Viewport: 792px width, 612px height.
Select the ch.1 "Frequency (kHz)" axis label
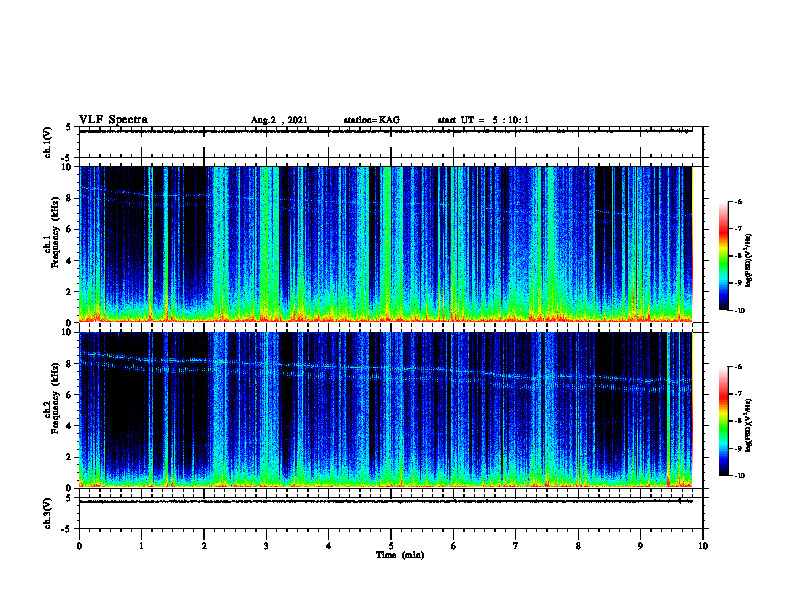tap(55, 230)
